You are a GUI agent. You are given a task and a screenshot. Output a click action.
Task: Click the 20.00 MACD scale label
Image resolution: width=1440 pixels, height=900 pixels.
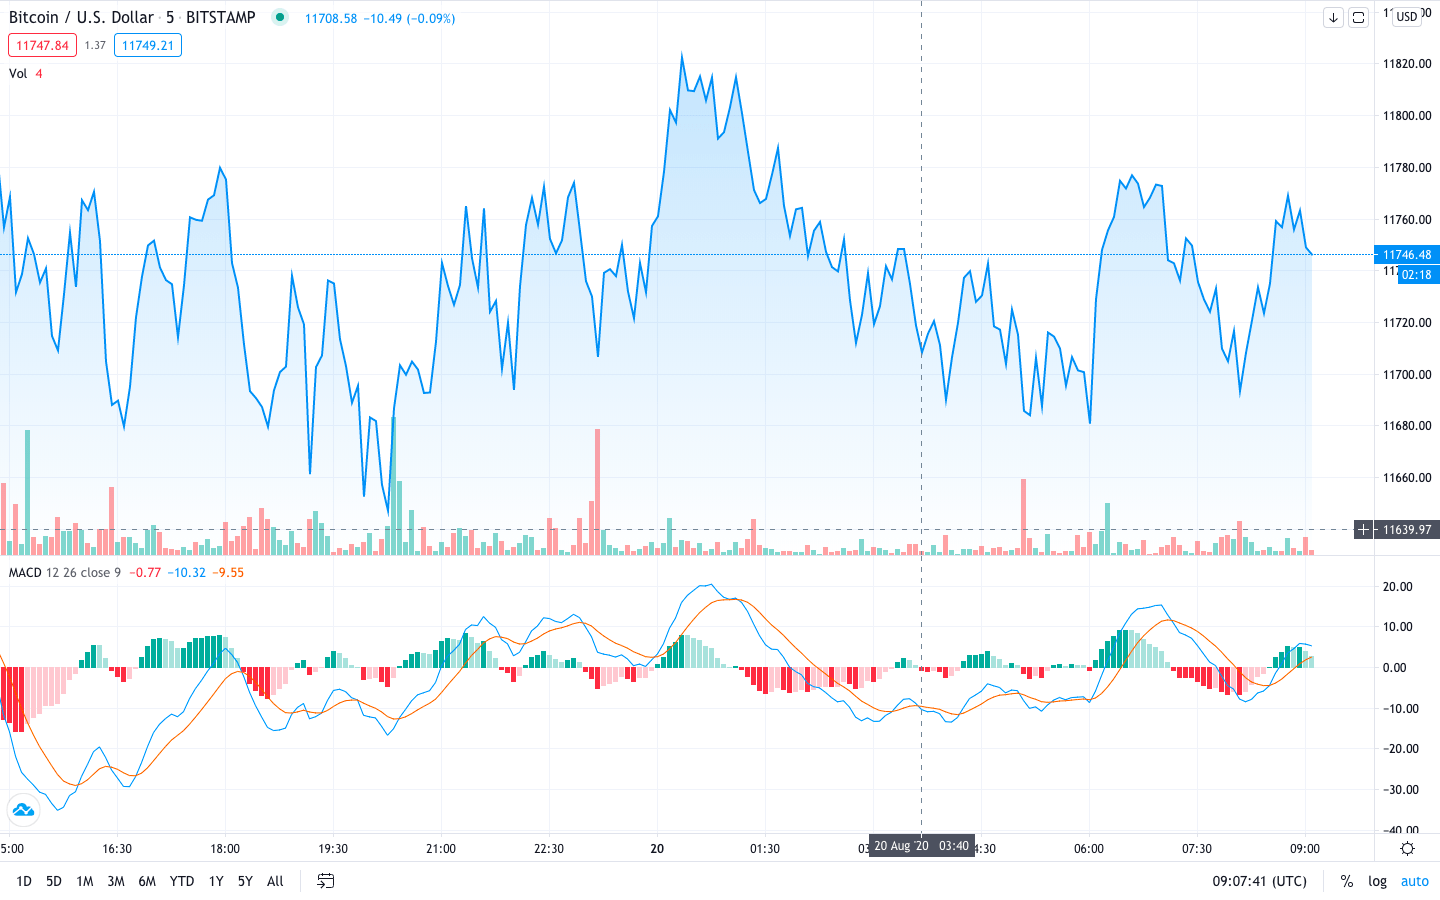coord(1398,586)
